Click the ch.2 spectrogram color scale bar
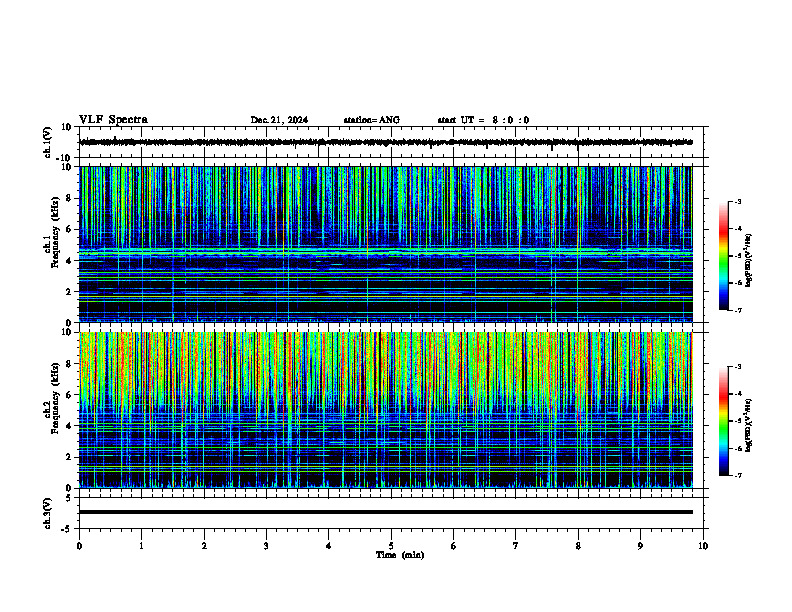792x612 pixels. click(x=723, y=421)
